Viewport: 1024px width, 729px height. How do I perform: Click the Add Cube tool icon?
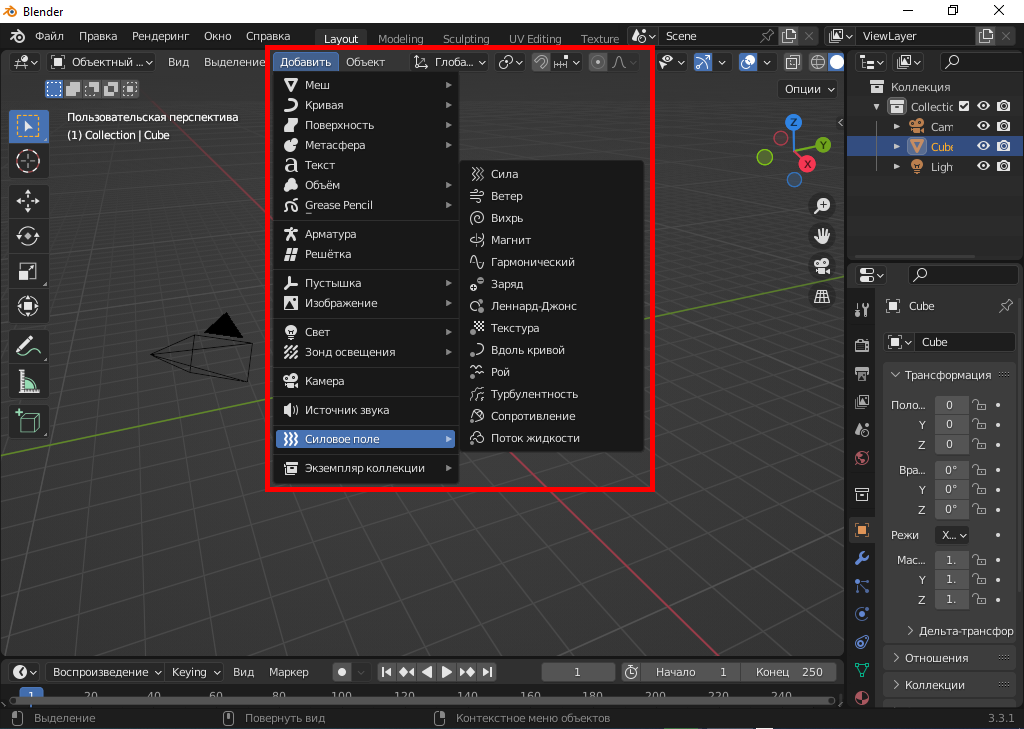pyautogui.click(x=28, y=421)
